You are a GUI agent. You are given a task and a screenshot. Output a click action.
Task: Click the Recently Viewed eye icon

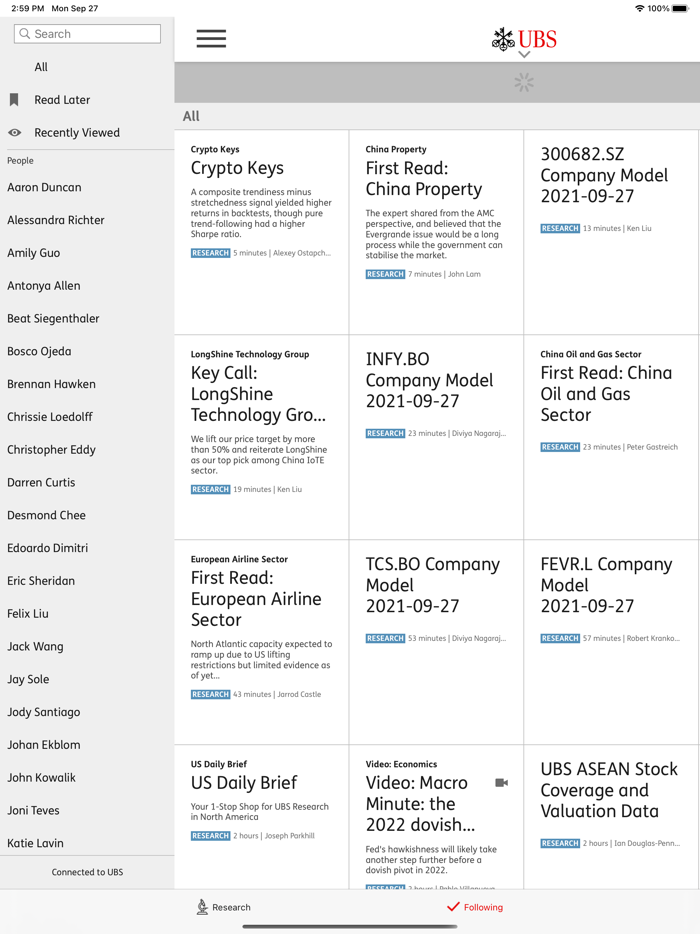click(x=14, y=133)
